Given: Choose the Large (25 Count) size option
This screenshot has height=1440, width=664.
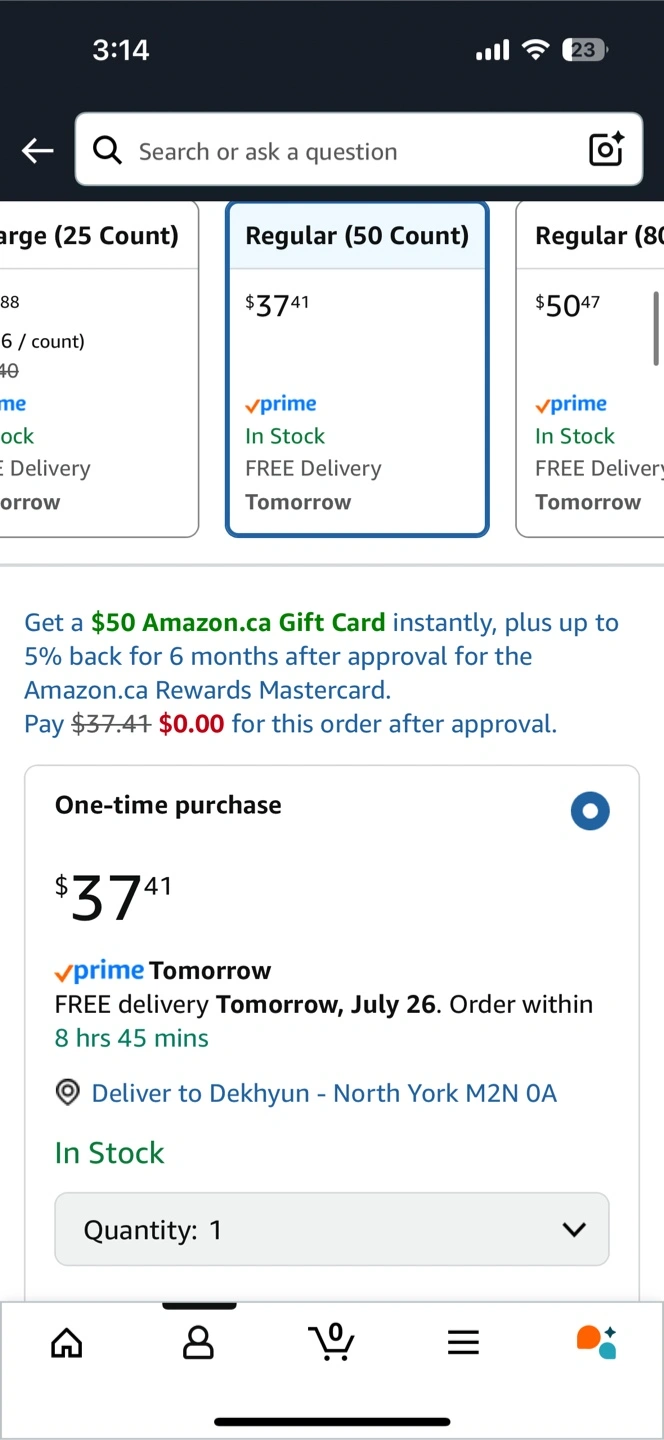Looking at the screenshot, I should [x=99, y=369].
